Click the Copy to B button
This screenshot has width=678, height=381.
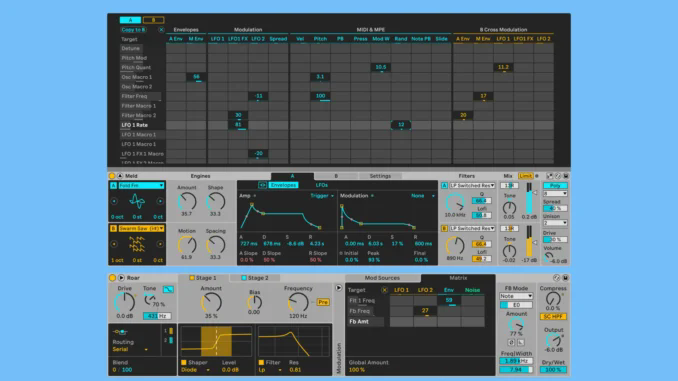(x=133, y=30)
